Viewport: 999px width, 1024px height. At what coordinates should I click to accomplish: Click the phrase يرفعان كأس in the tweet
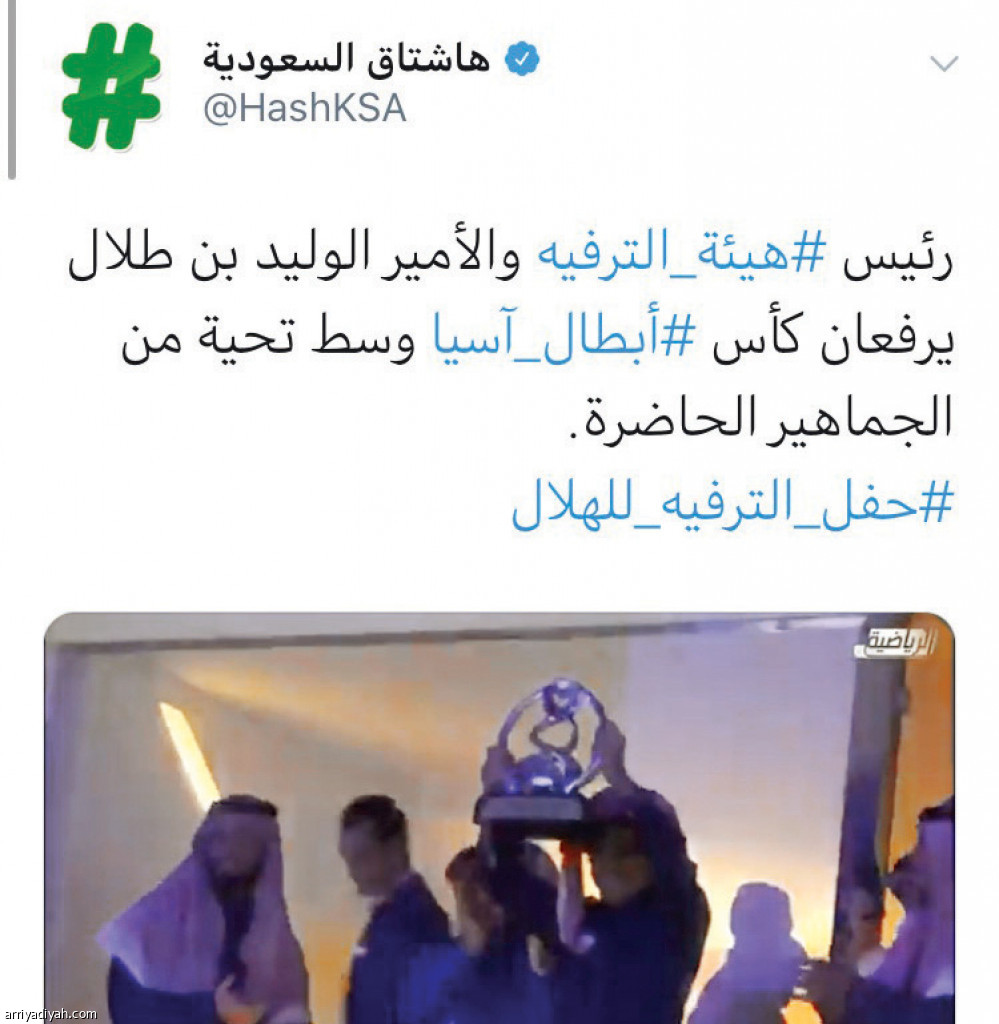pos(833,340)
